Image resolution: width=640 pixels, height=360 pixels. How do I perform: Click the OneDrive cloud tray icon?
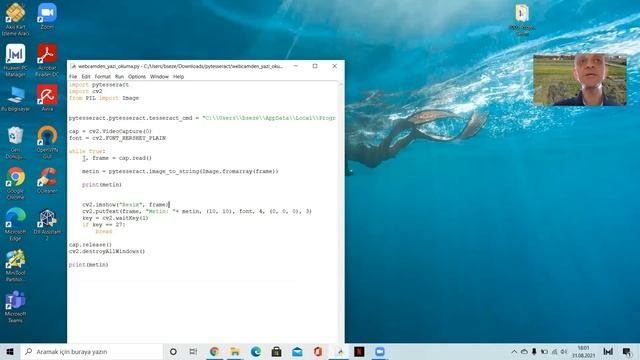tap(524, 351)
